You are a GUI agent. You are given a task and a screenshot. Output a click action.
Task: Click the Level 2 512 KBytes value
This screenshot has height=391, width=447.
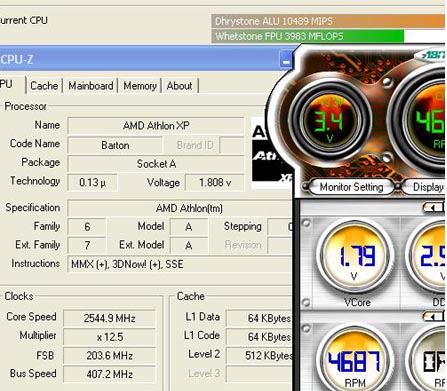pos(259,356)
